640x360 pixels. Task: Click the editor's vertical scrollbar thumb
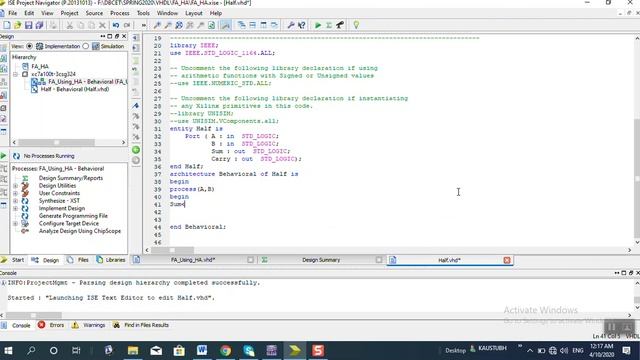pos(636,178)
